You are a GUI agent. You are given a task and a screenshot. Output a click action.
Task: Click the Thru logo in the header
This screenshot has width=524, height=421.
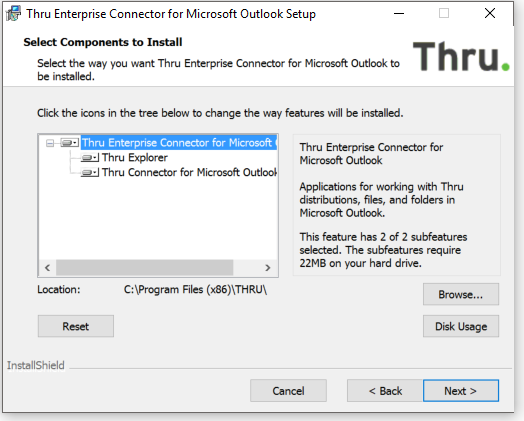click(461, 56)
